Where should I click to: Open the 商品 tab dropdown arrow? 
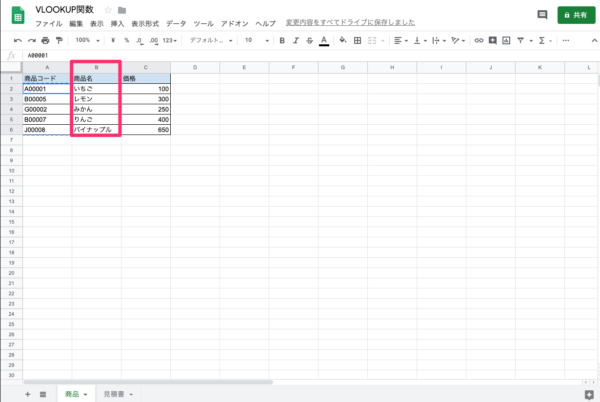pyautogui.click(x=85, y=395)
